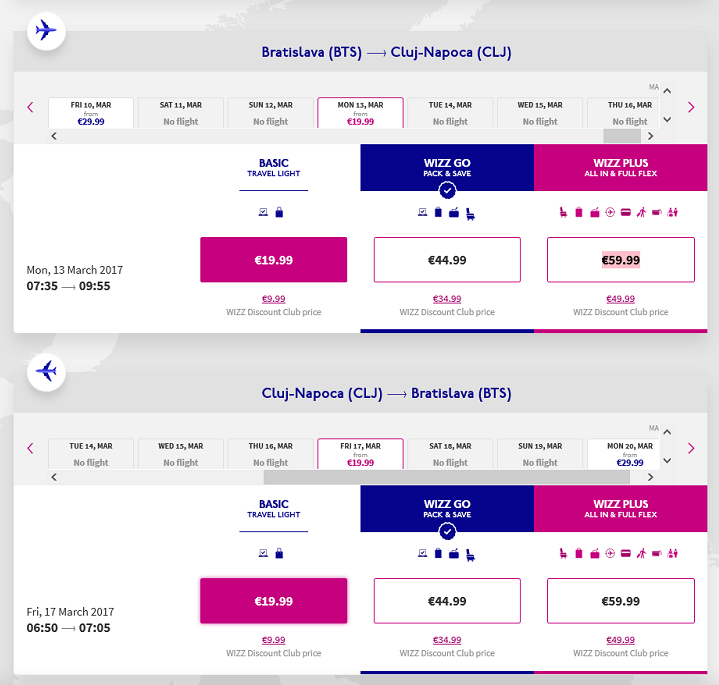Click seat icon under return WIZZ PLUS
The height and width of the screenshot is (685, 719).
pyautogui.click(x=563, y=553)
